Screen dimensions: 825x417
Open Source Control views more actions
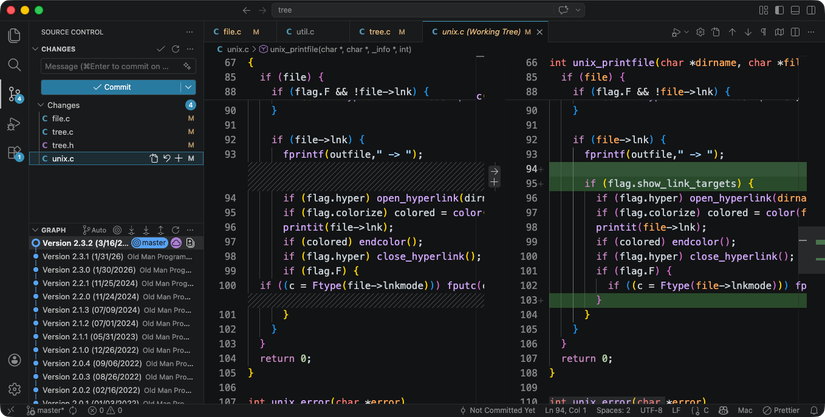(189, 32)
